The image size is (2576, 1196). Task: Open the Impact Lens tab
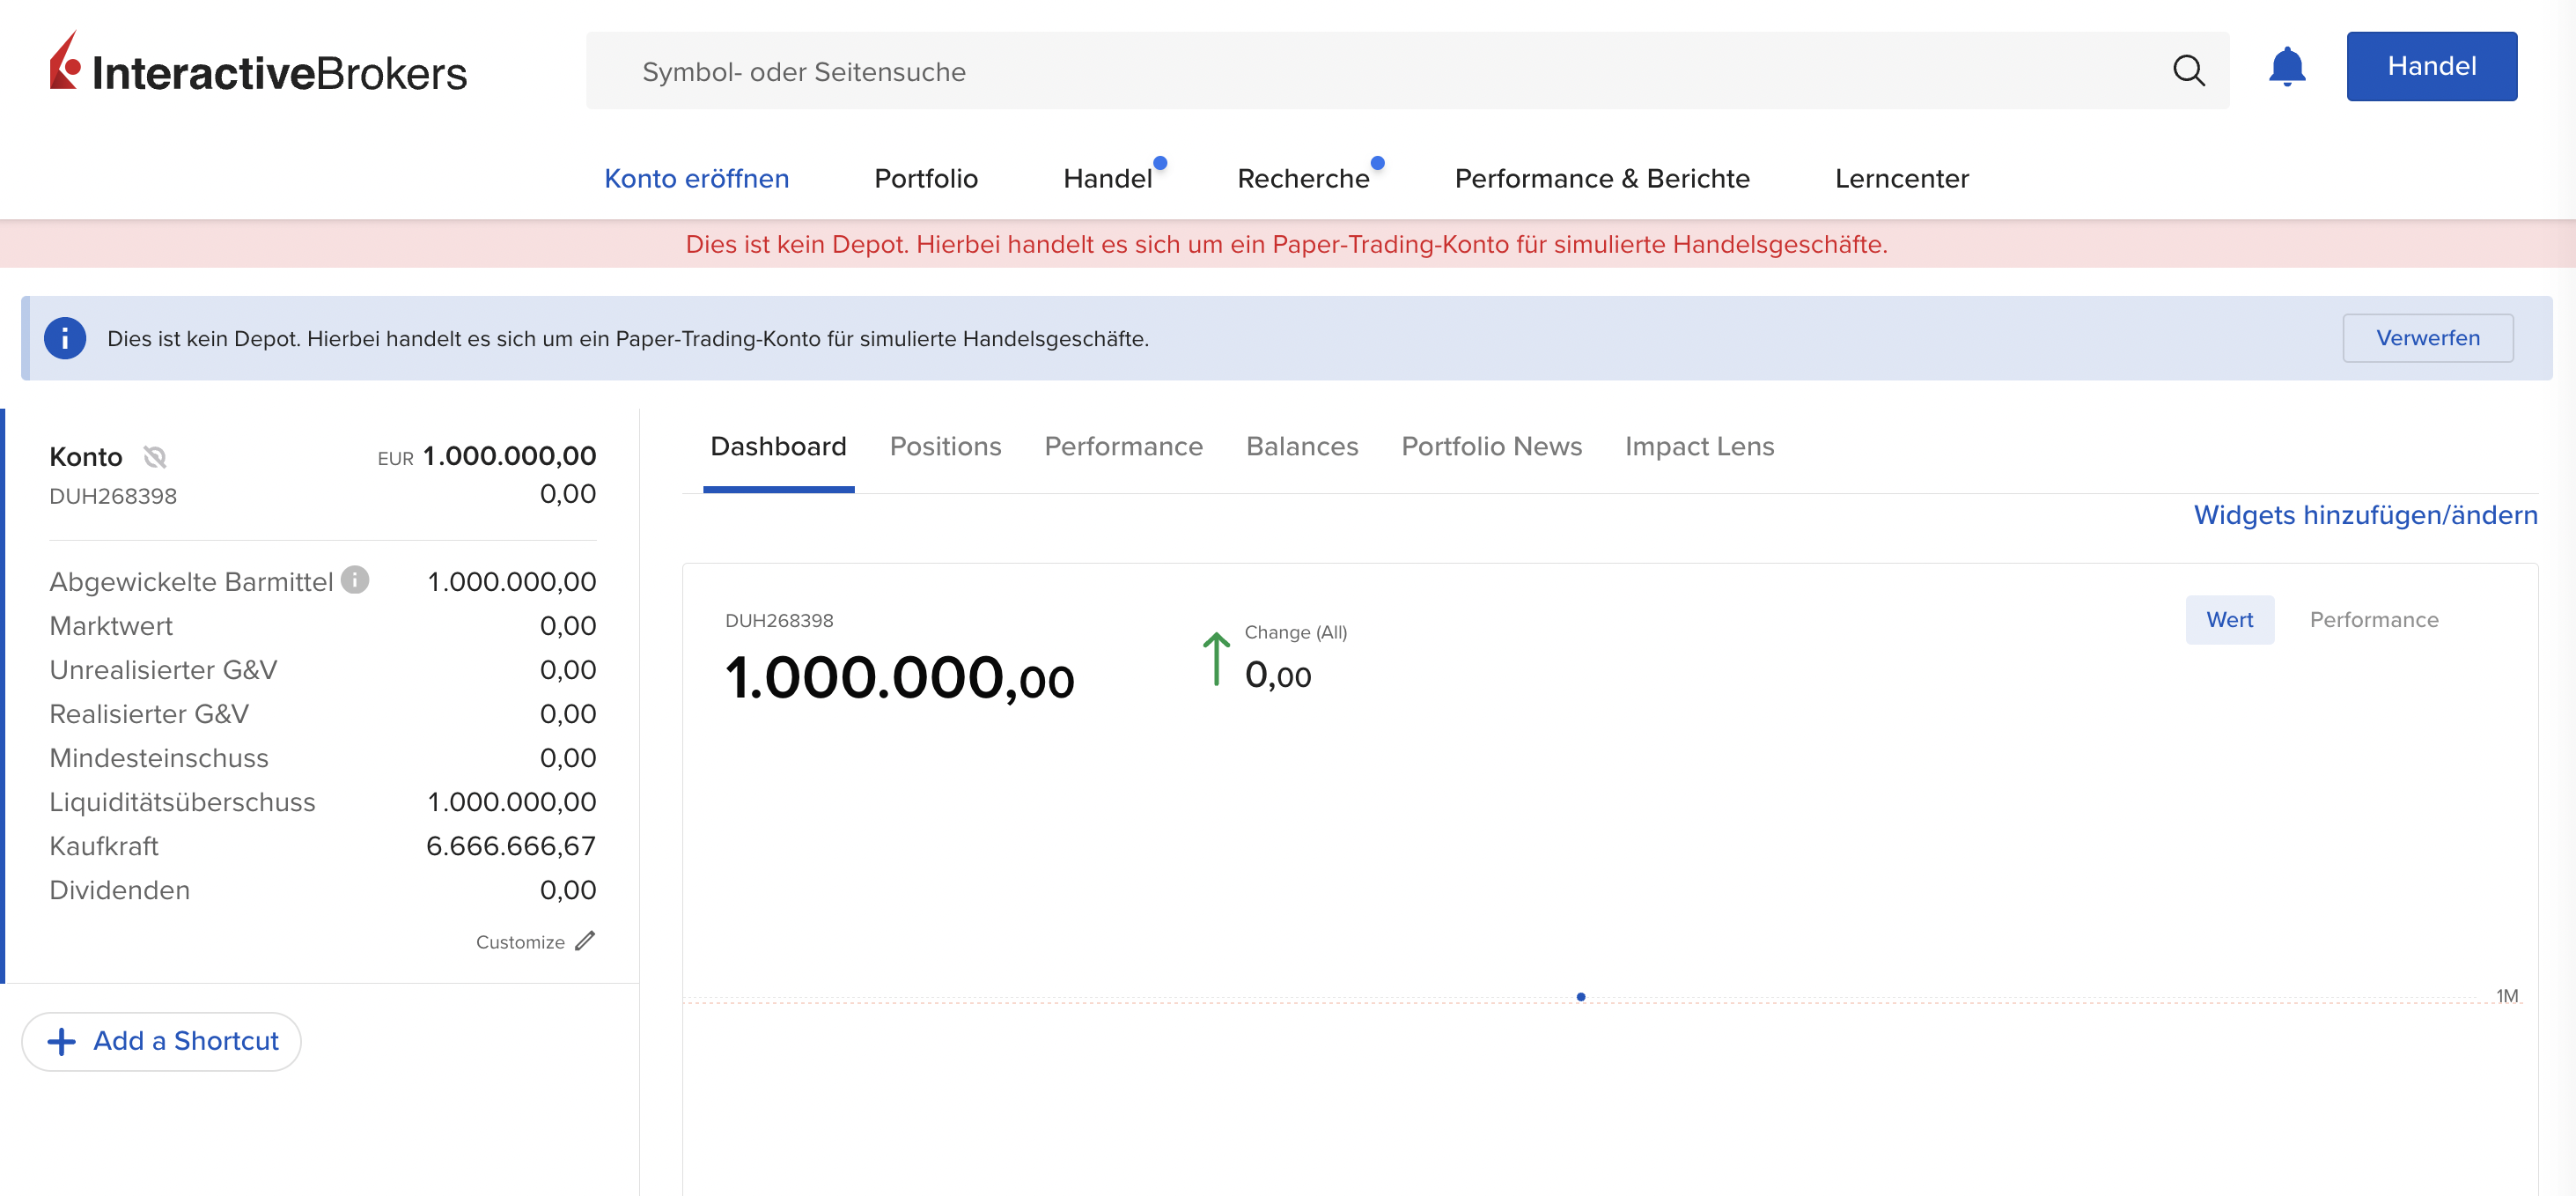[x=1699, y=447]
